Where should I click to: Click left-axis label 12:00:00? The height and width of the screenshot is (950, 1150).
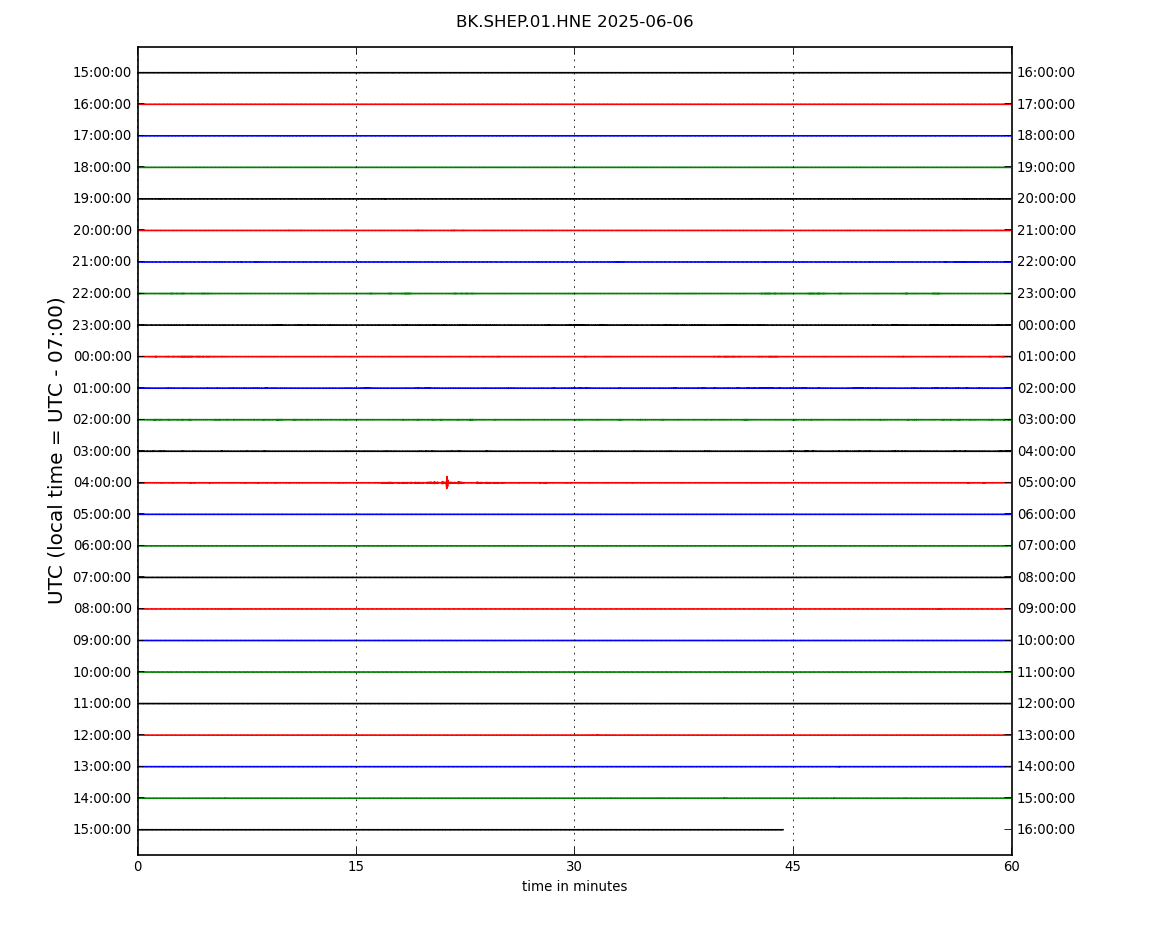coord(102,735)
